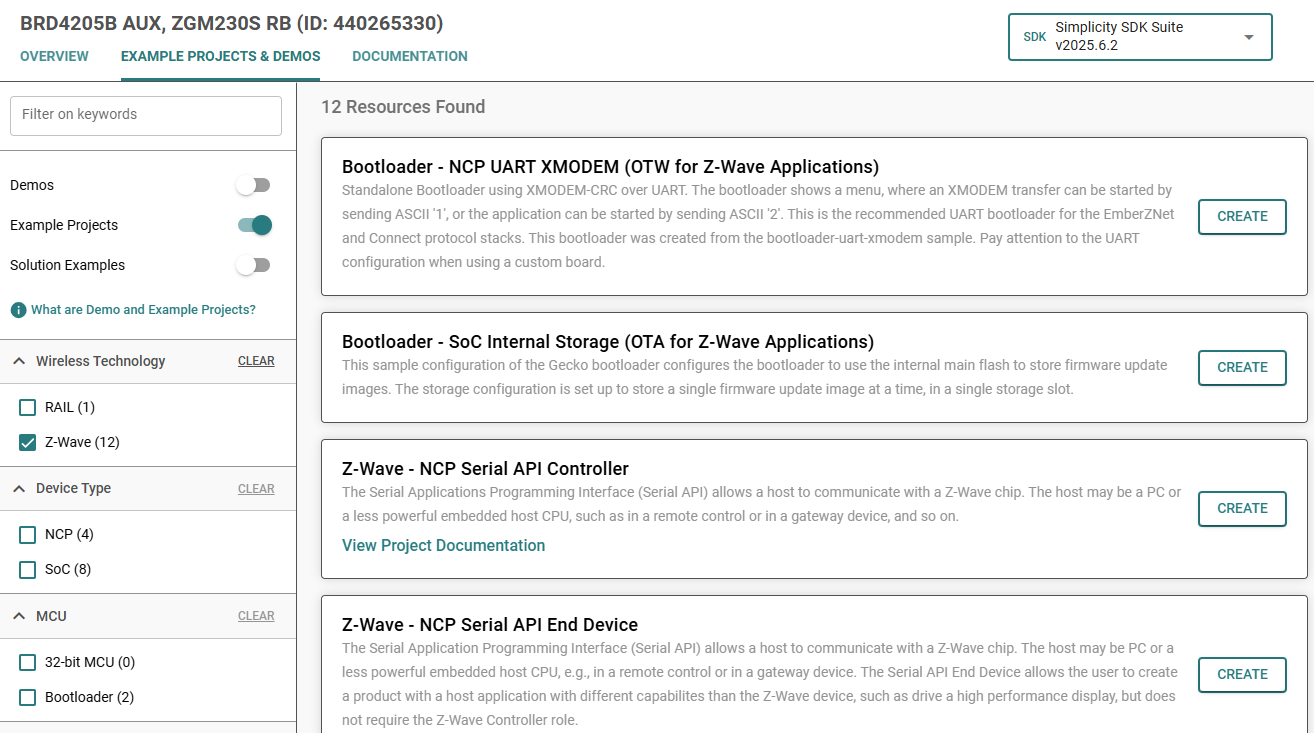Image resolution: width=1314 pixels, height=733 pixels.
Task: Enable the Solution Examples toggle
Action: pyautogui.click(x=253, y=265)
